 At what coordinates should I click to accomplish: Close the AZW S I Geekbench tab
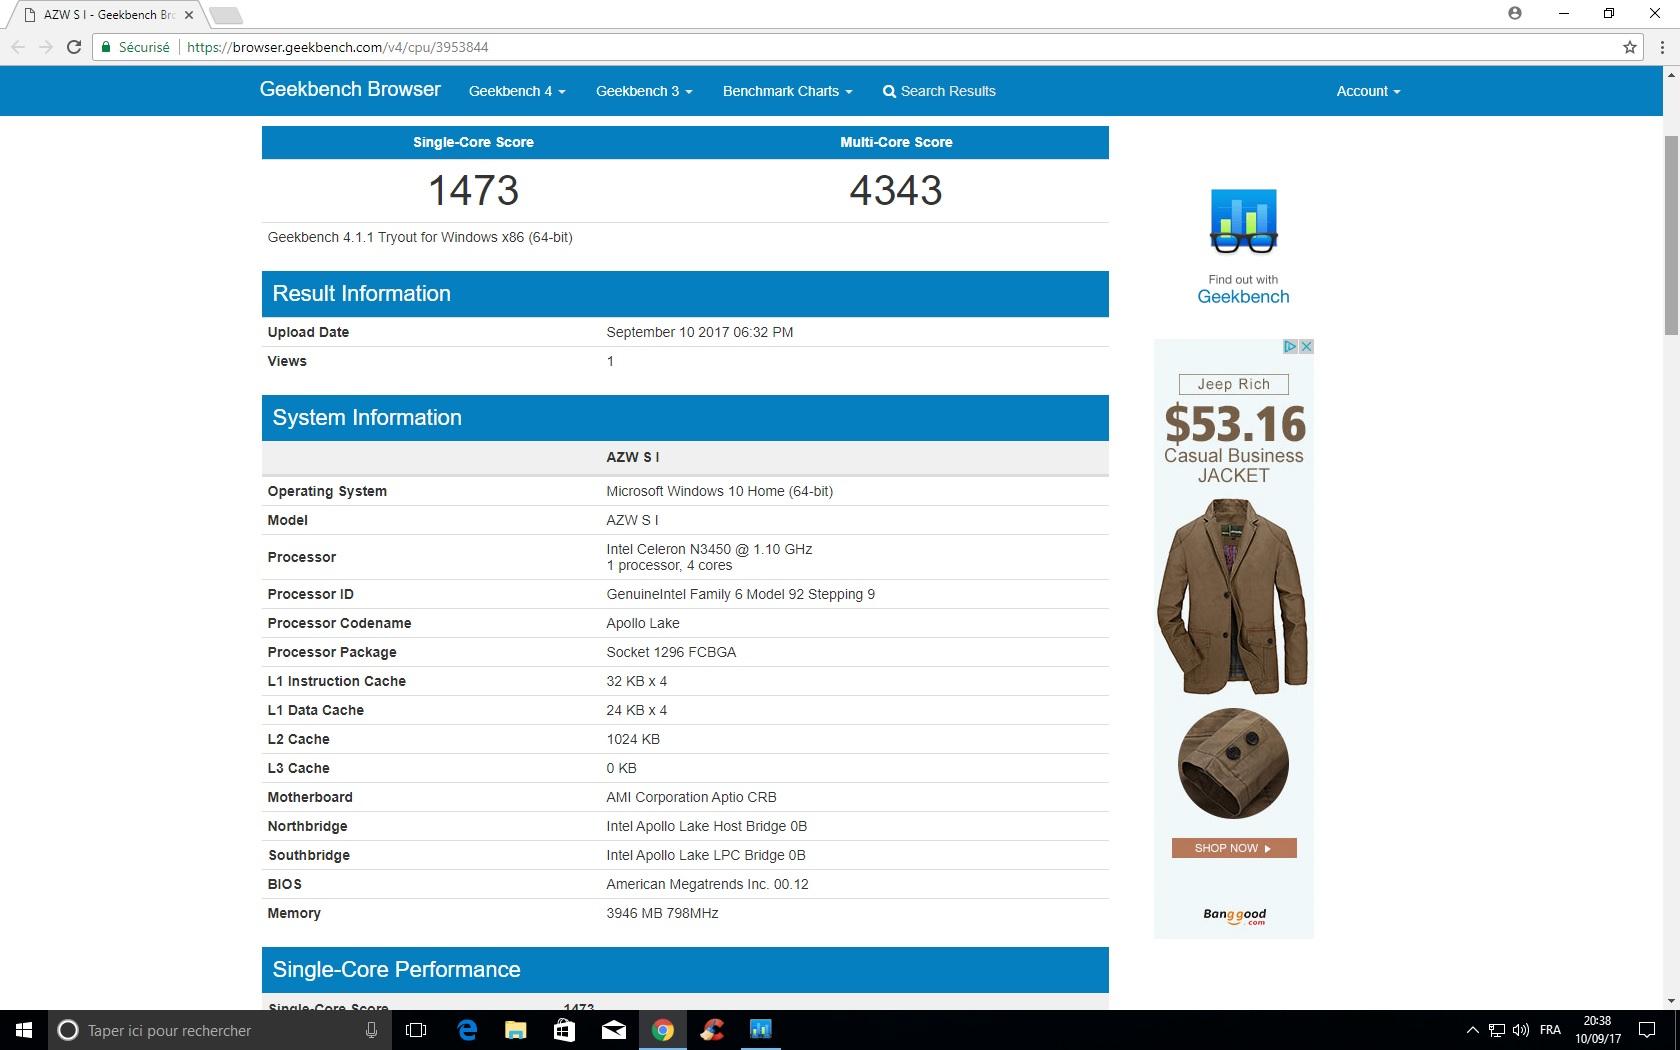[189, 15]
